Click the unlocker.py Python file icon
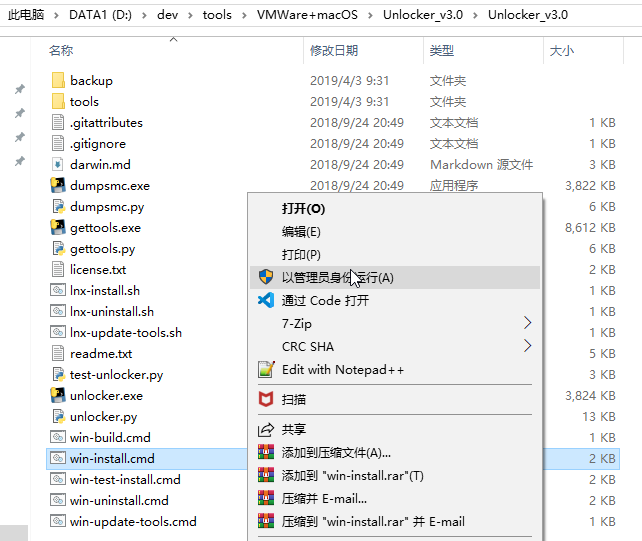Screen dimensions: 642x541 [59, 416]
